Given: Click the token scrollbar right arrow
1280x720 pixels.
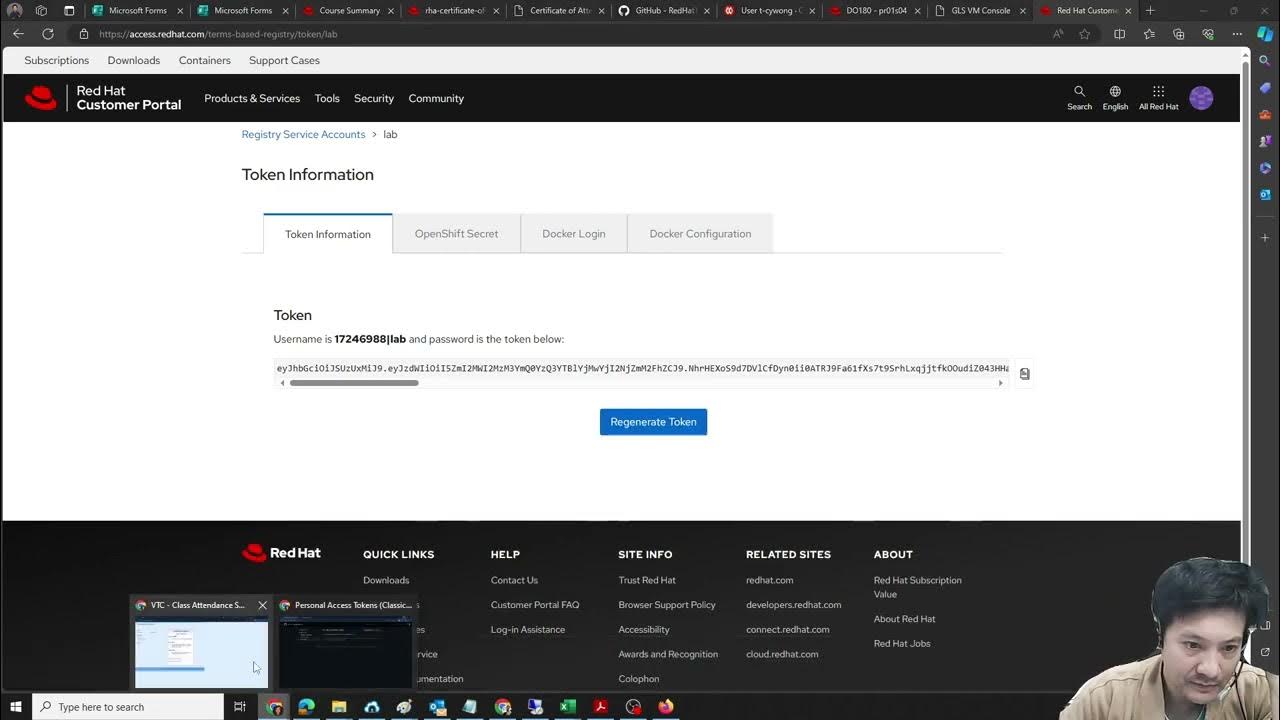Looking at the screenshot, I should click(x=1000, y=383).
